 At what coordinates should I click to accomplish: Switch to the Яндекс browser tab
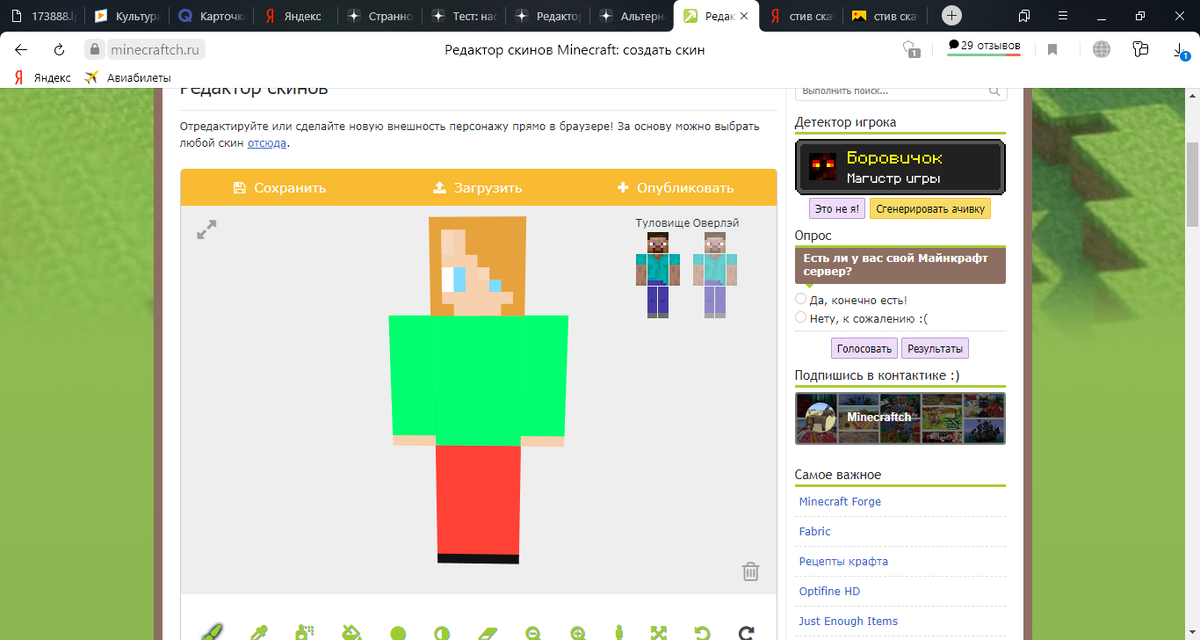[x=294, y=16]
